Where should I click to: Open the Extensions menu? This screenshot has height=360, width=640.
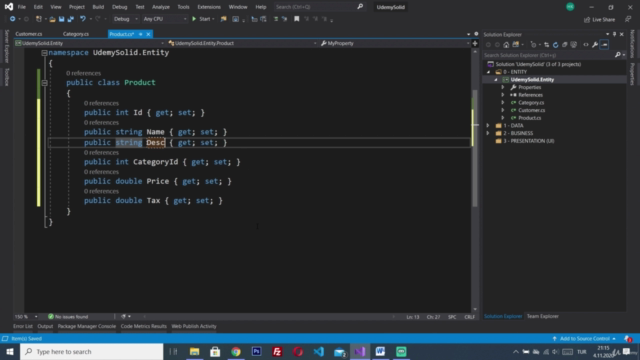209,7
